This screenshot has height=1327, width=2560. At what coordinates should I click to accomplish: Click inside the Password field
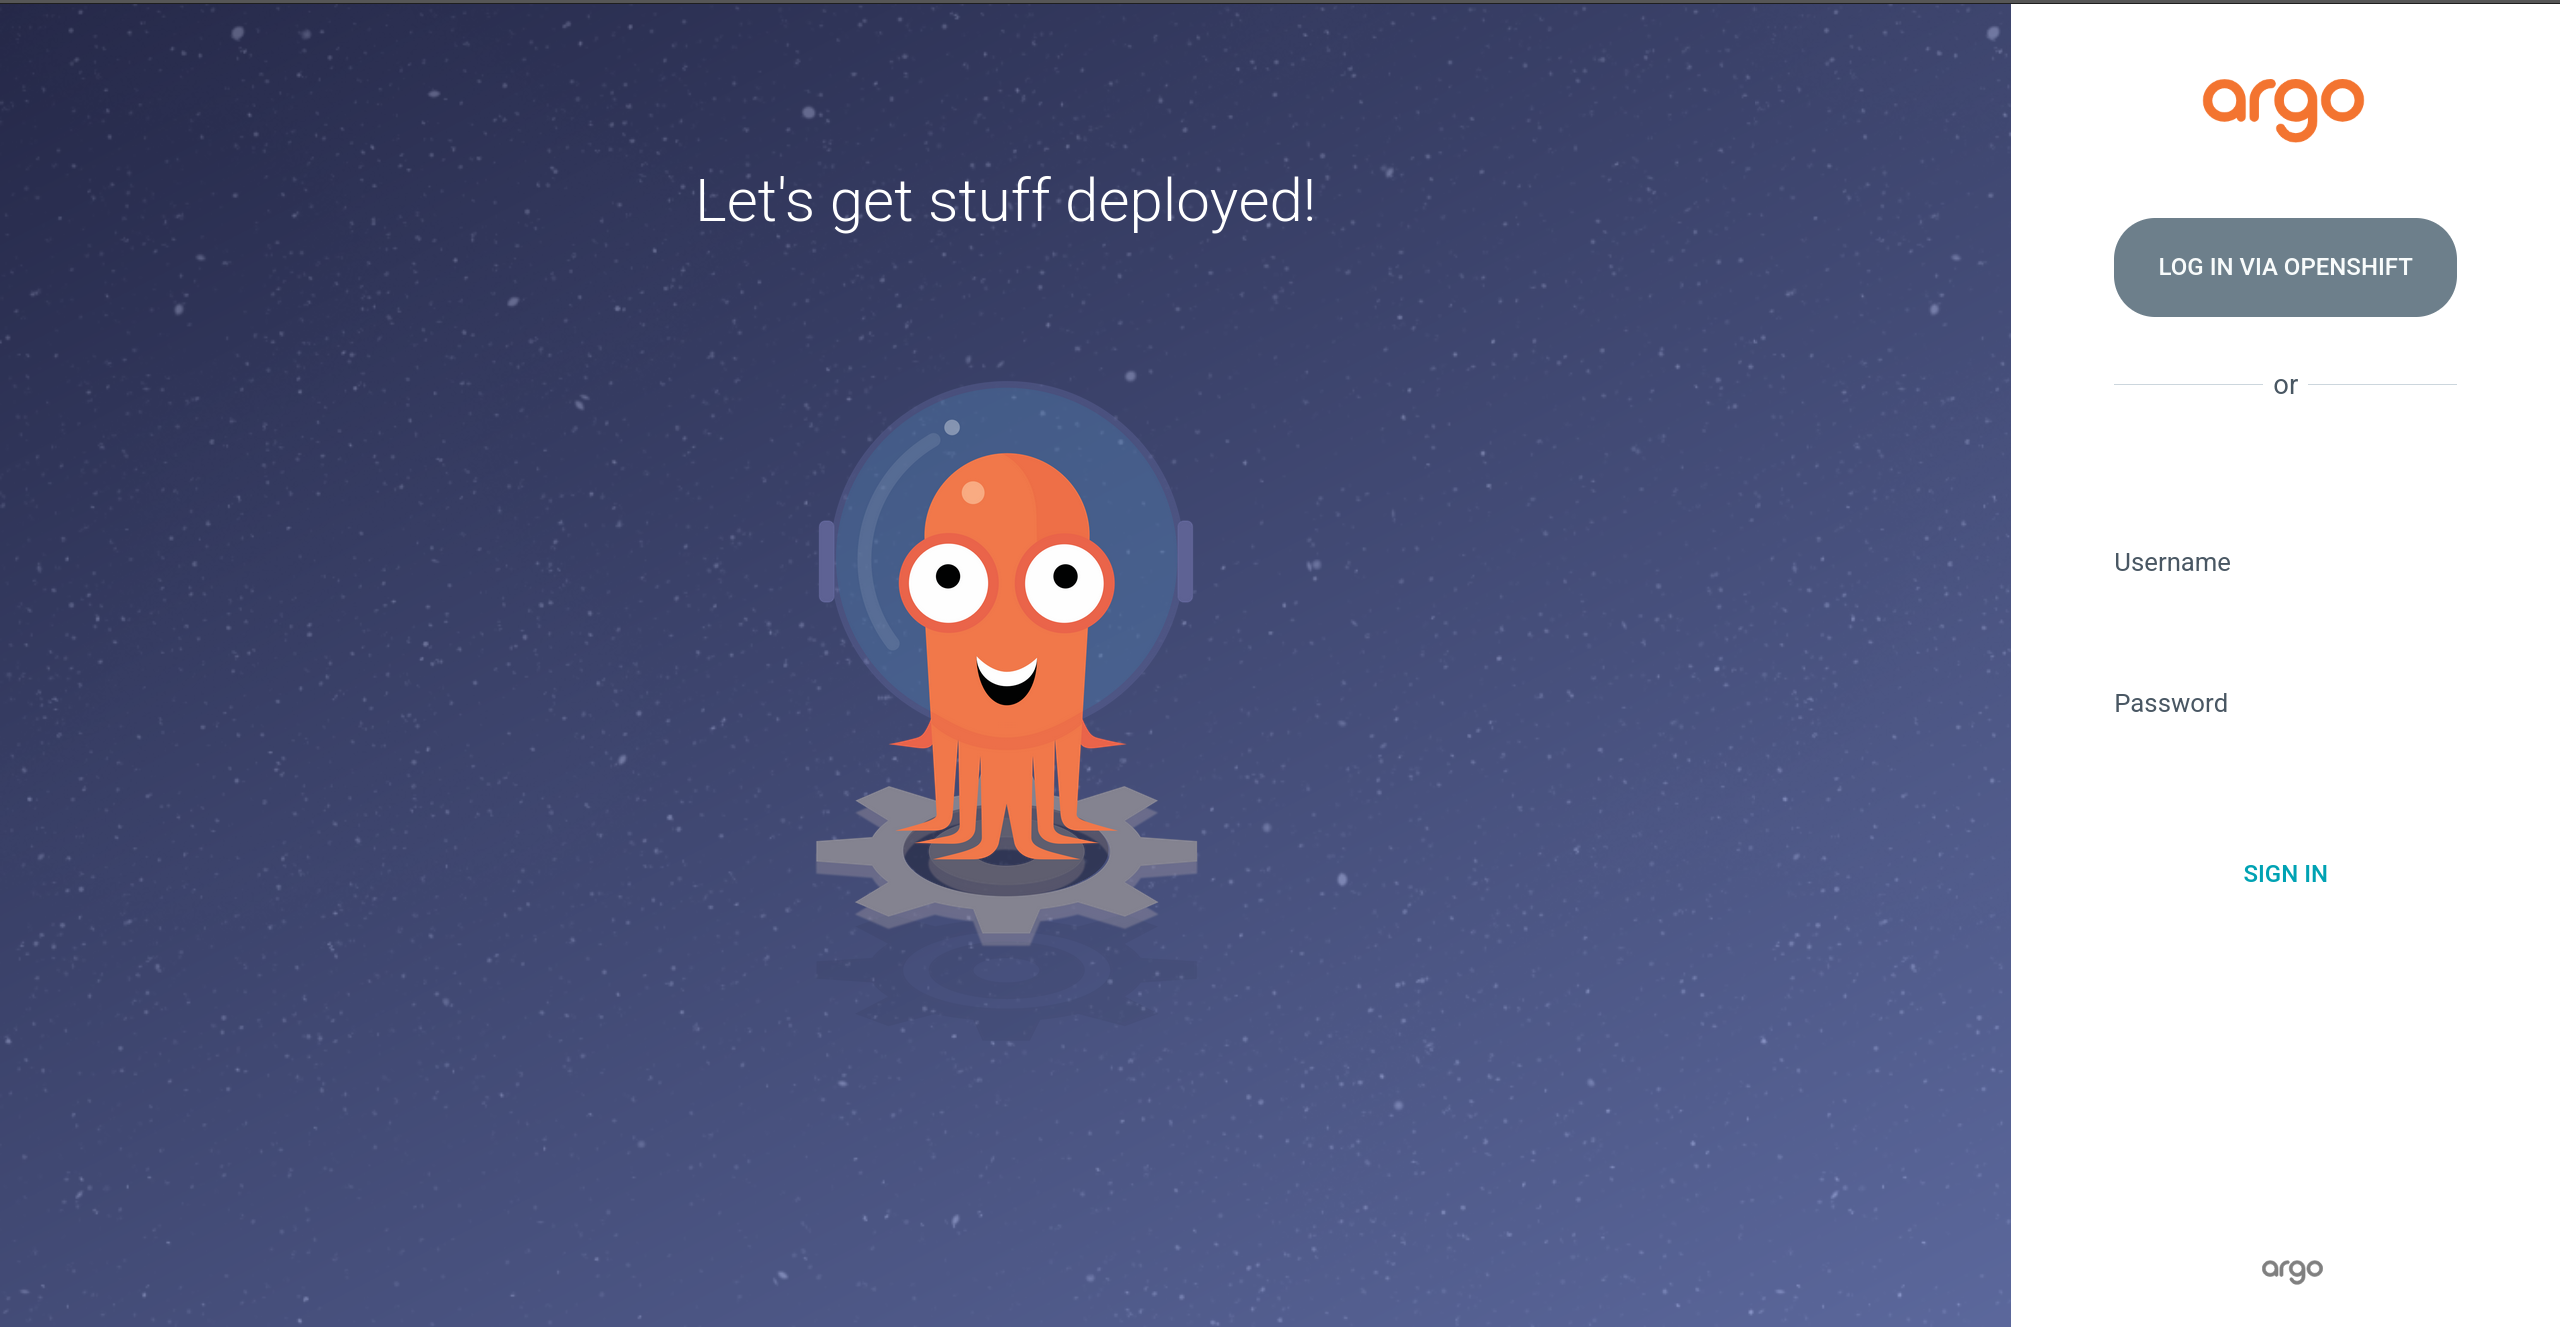tap(2285, 702)
